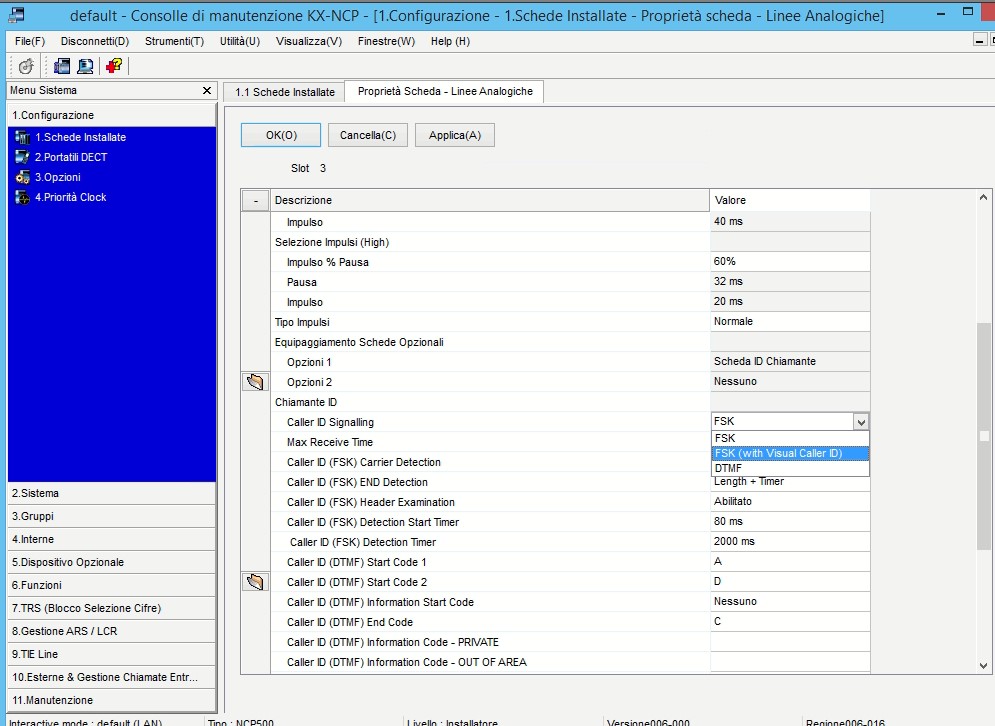Click the Caller ID (FSK) Carrier Detection label

click(364, 463)
